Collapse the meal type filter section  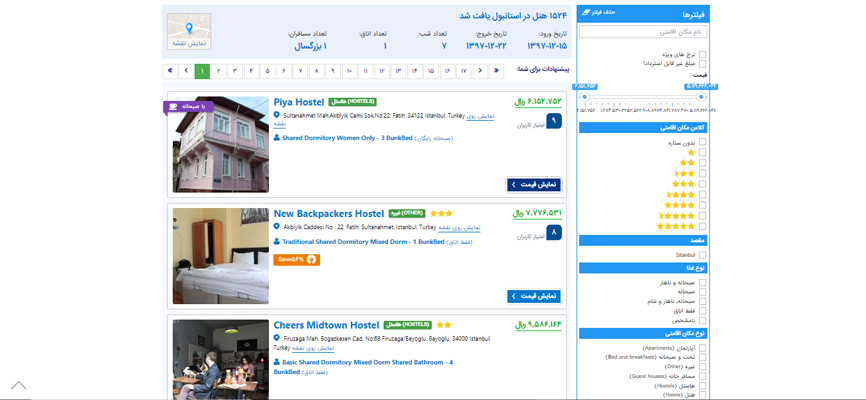[643, 268]
